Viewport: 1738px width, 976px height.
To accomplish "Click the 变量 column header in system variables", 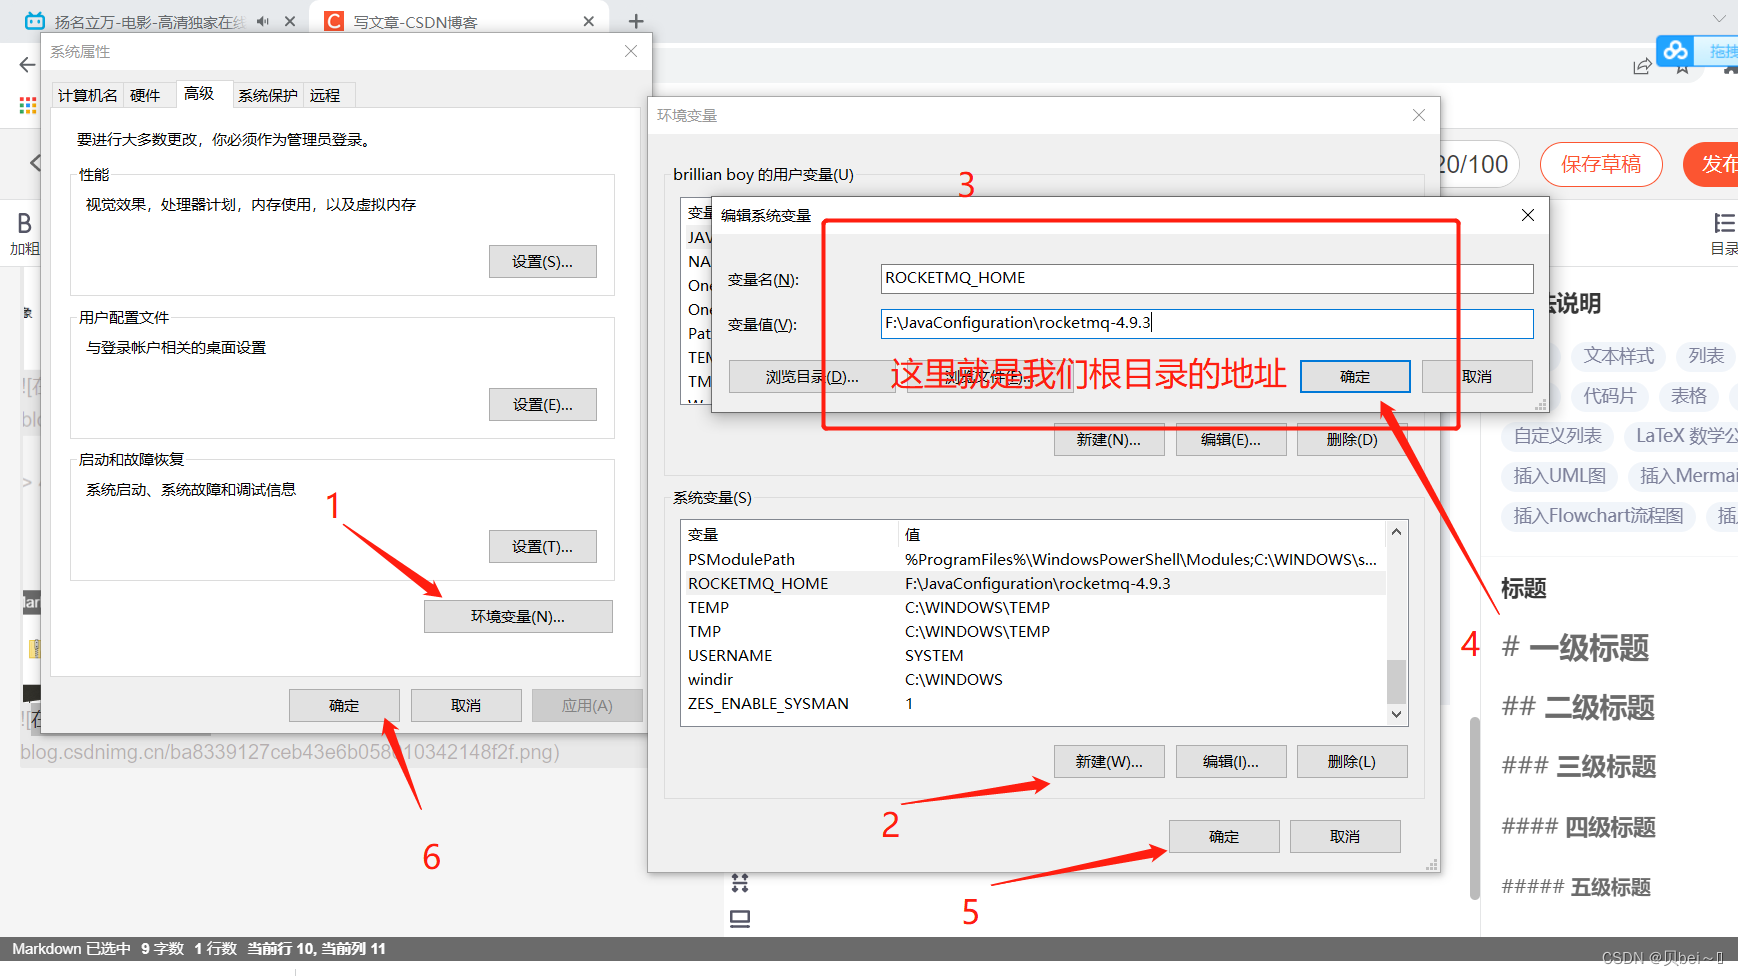I will (789, 534).
